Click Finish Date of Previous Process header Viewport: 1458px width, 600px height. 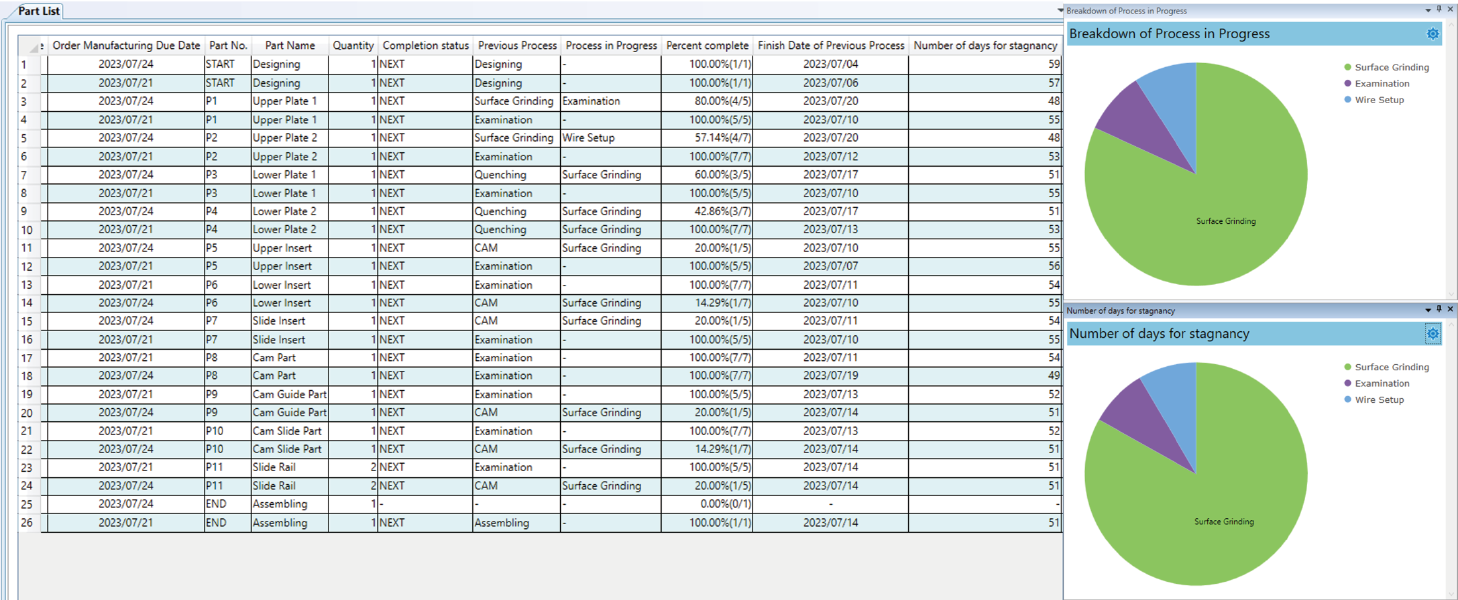(831, 46)
